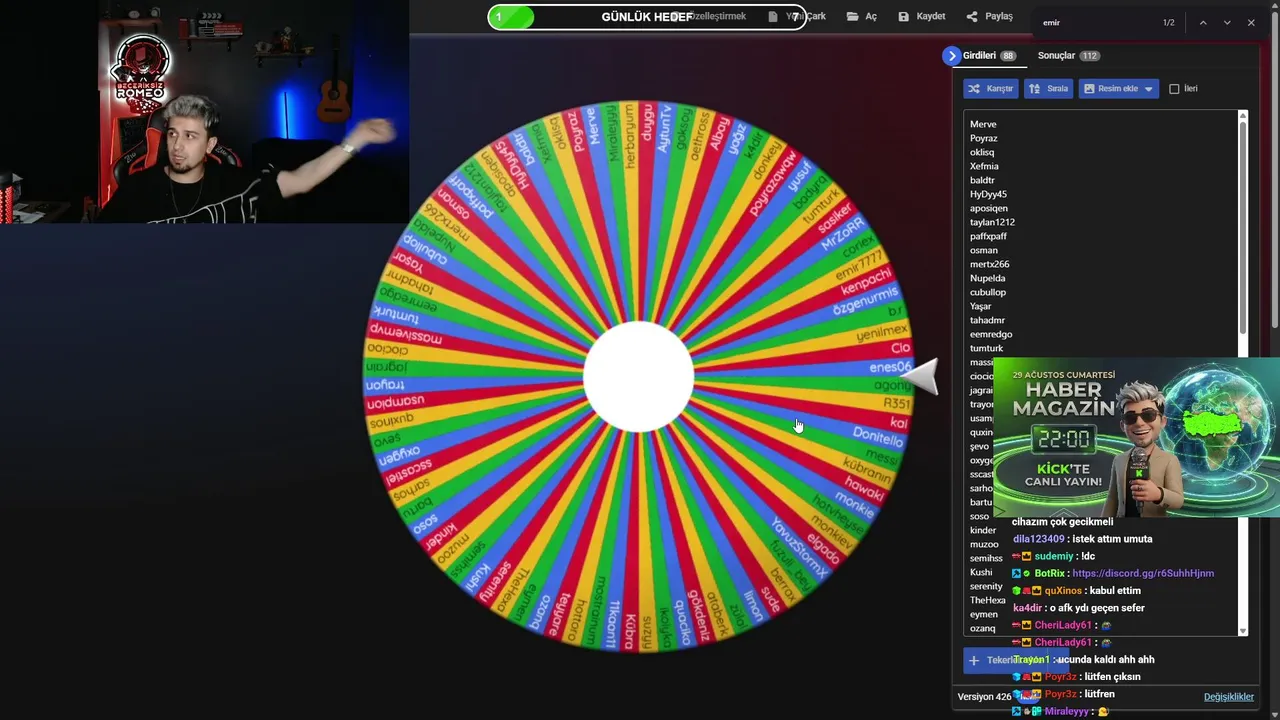Screen dimensions: 1280x720
Task: Create a new wheel with Yeni Çark
Action: pos(797,17)
